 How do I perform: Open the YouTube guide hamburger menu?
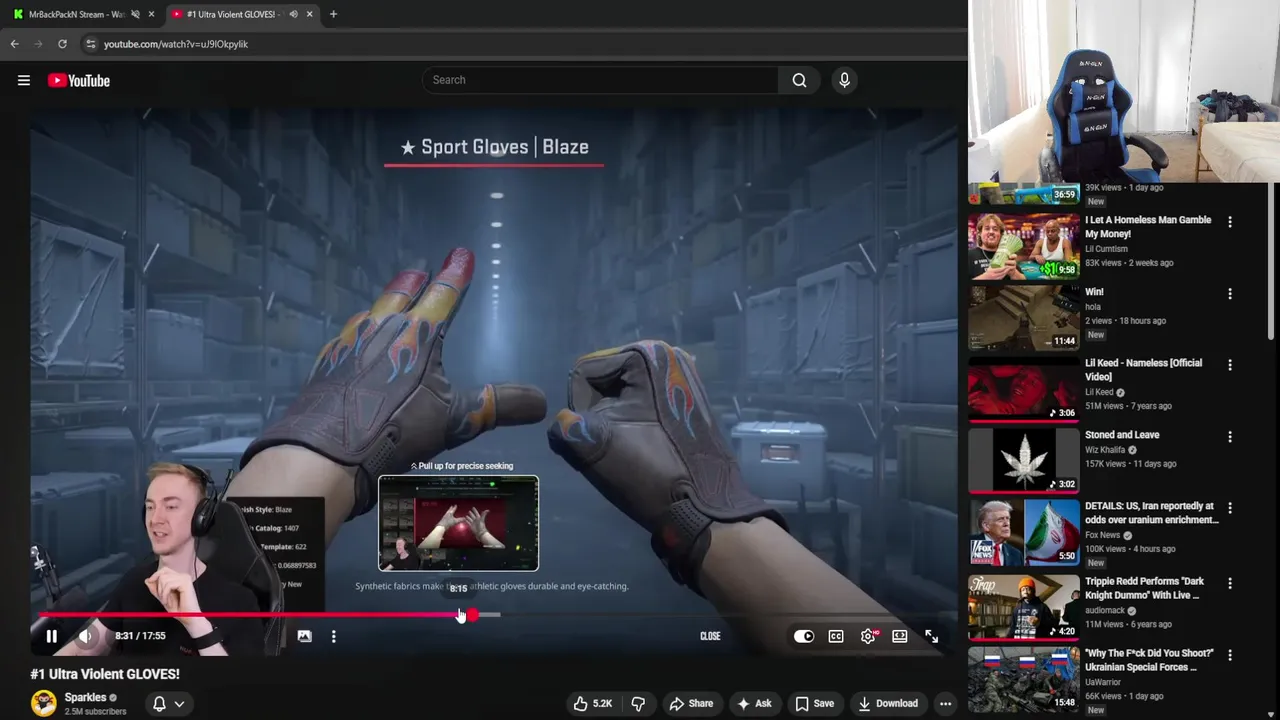(x=24, y=81)
